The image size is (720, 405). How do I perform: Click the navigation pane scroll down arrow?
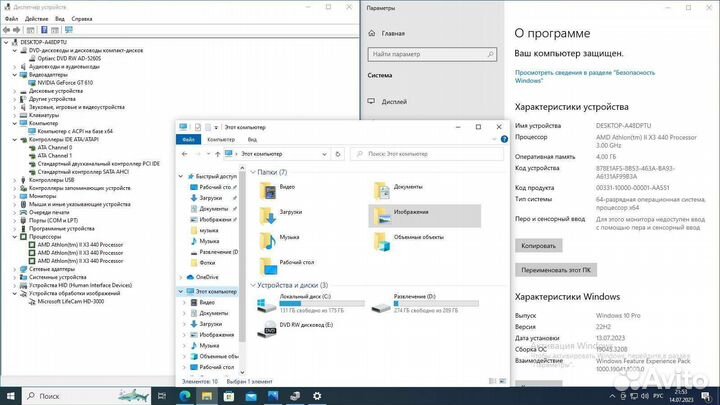pos(242,372)
